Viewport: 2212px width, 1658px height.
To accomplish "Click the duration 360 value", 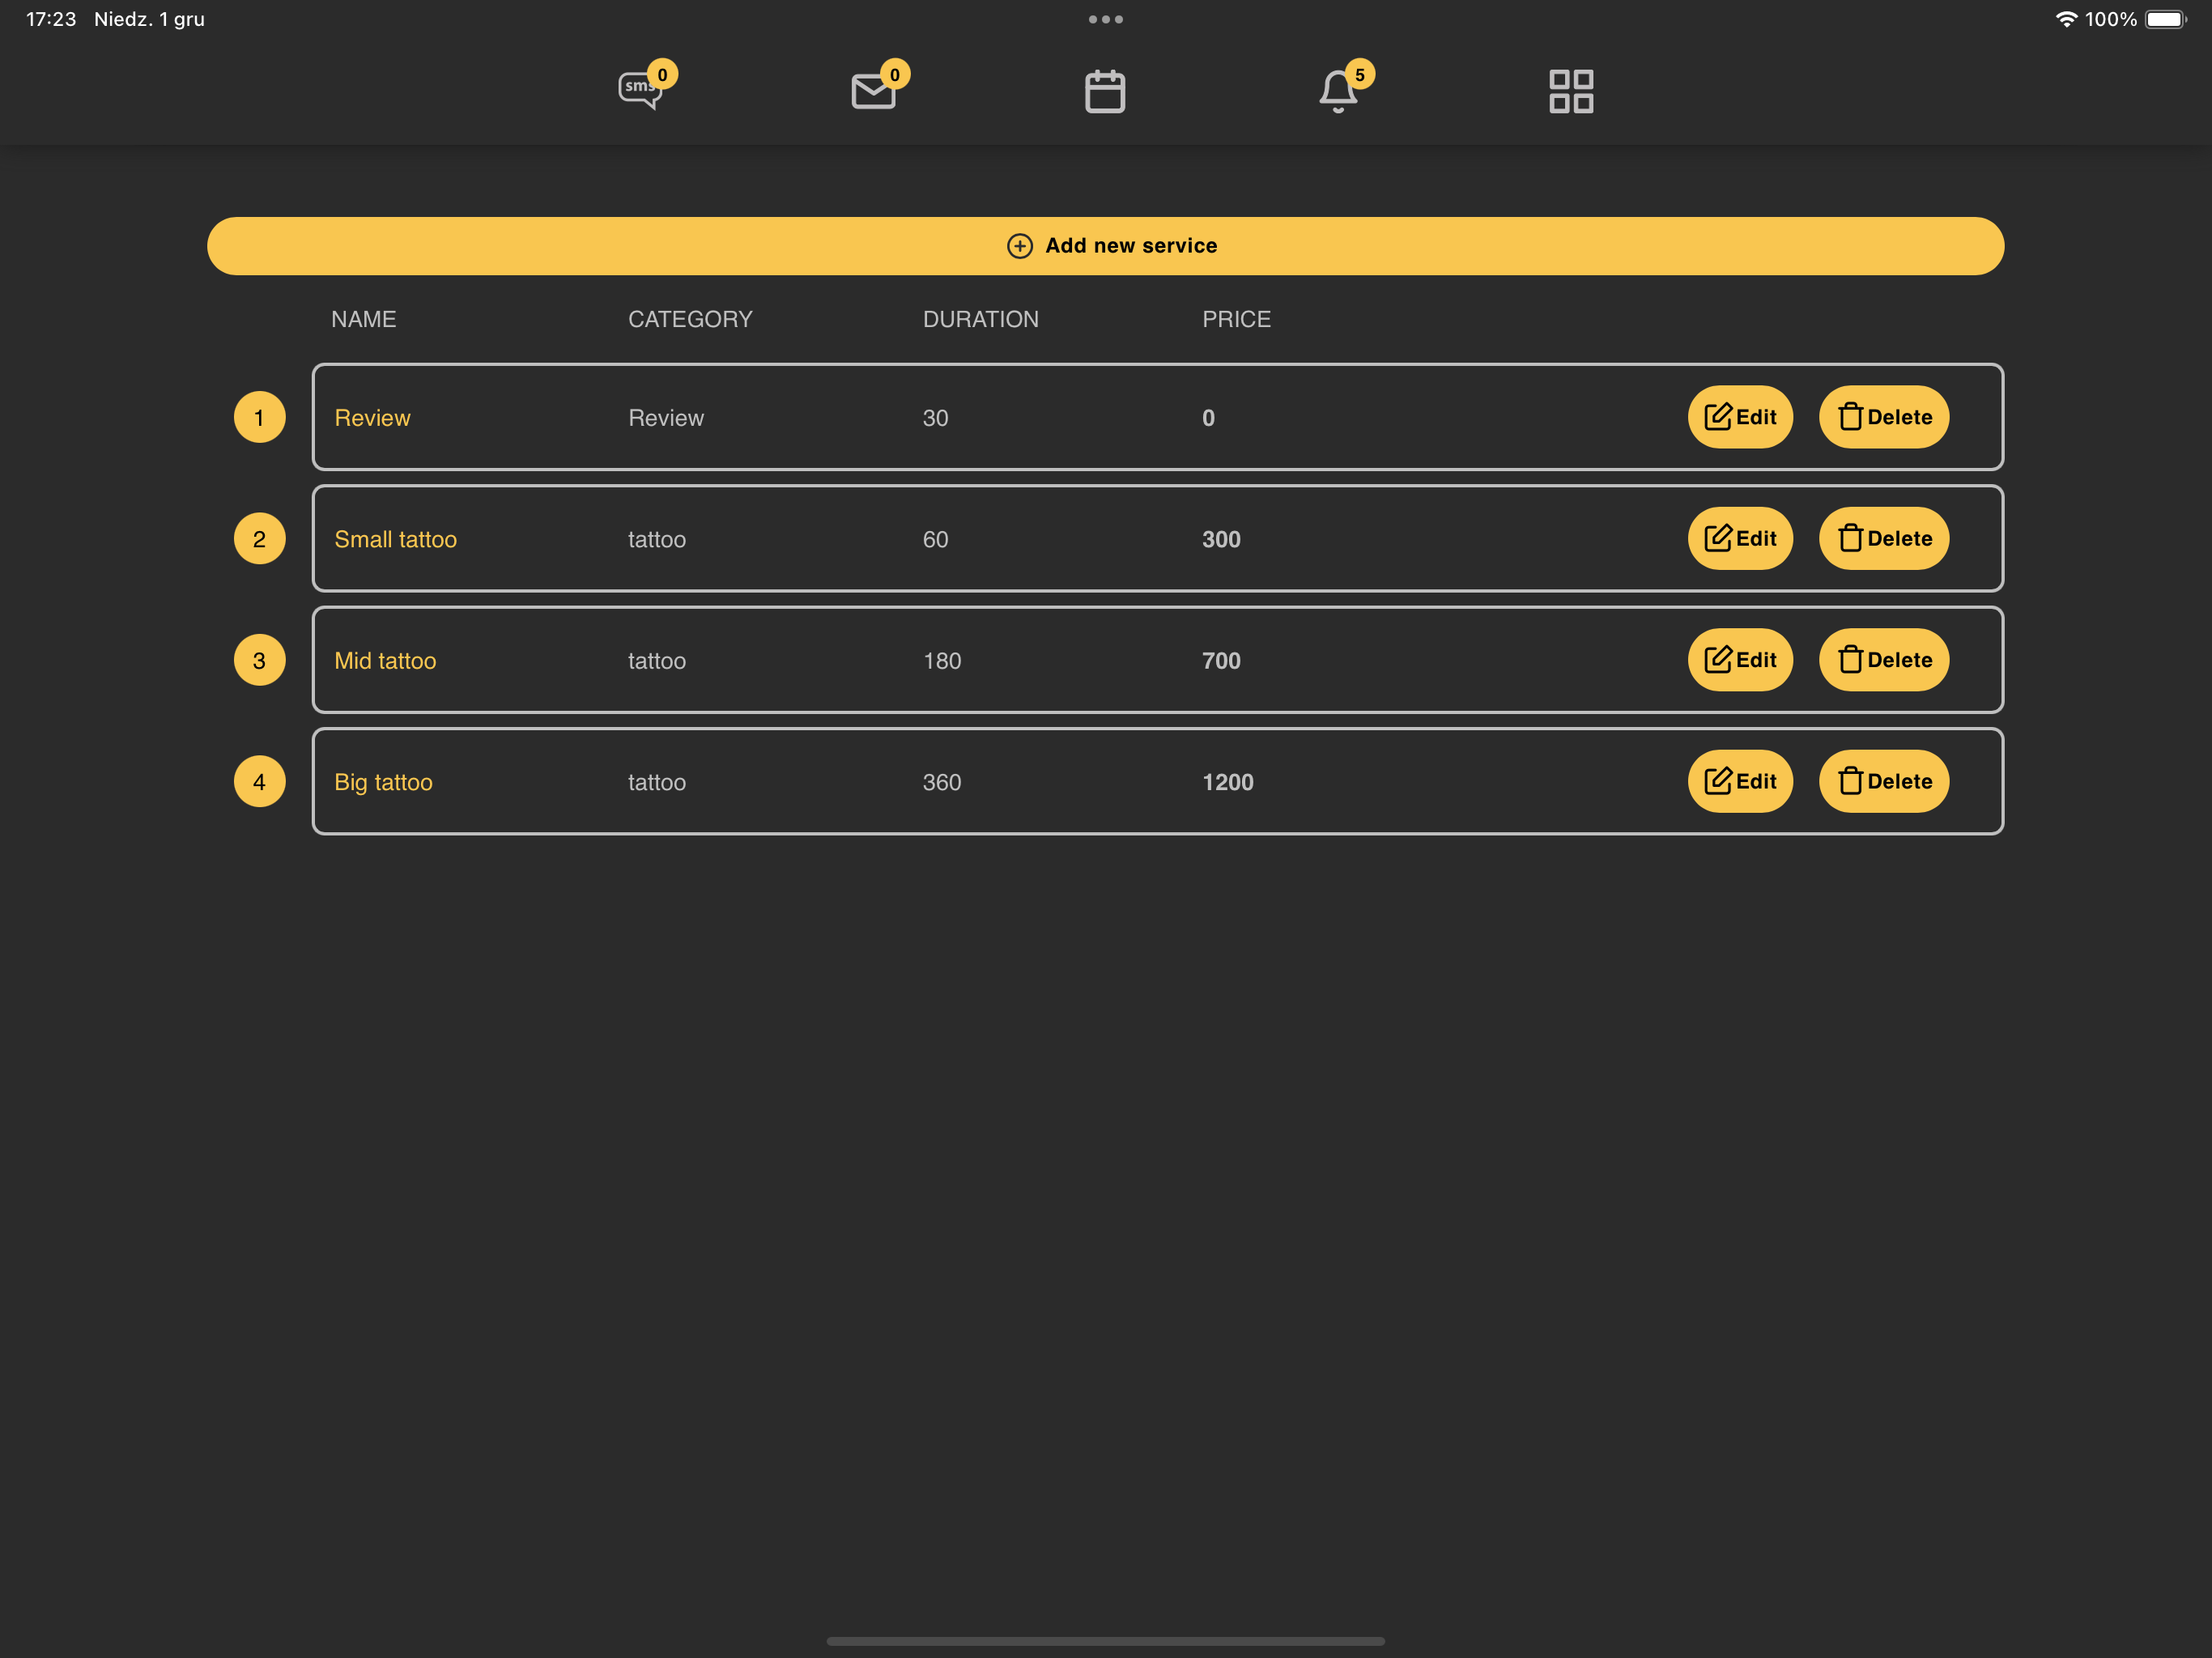I will coord(942,782).
